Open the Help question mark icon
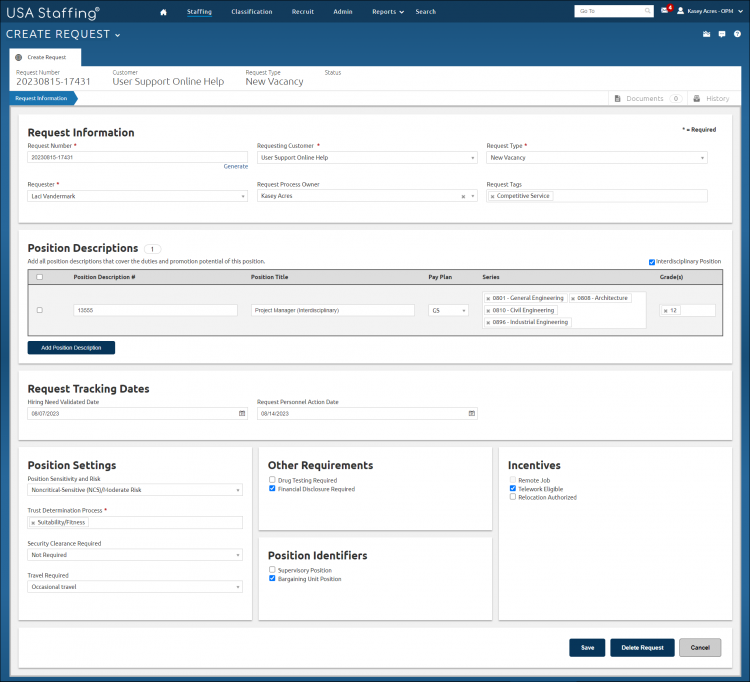The height and width of the screenshot is (682, 750). click(737, 34)
